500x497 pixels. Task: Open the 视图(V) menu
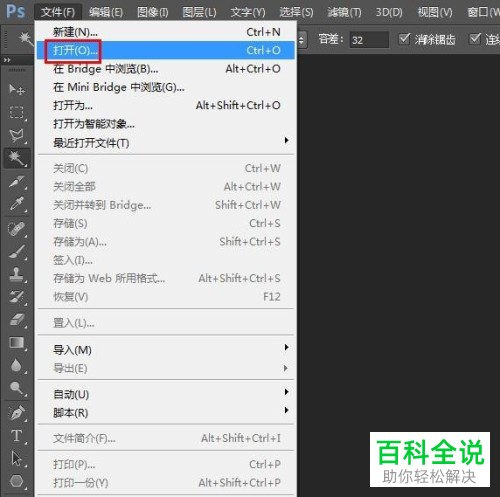435,12
